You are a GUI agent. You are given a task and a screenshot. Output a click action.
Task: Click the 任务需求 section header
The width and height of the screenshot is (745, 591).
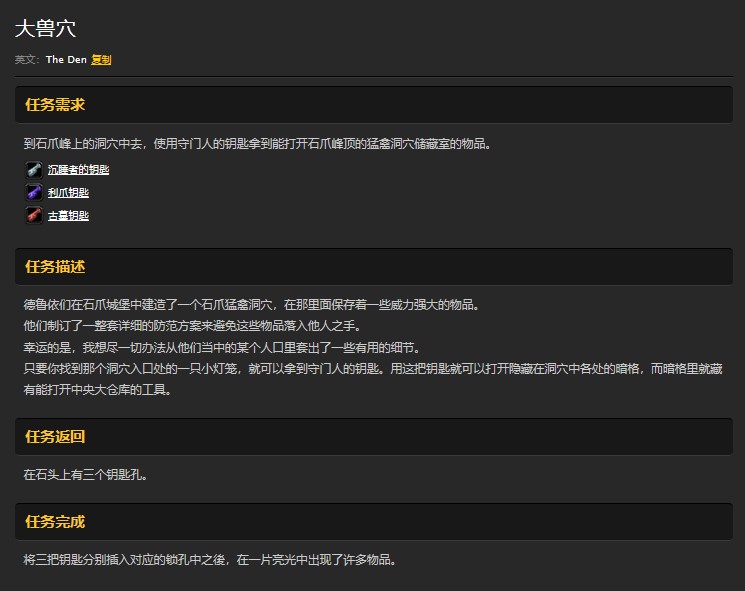pyautogui.click(x=55, y=105)
